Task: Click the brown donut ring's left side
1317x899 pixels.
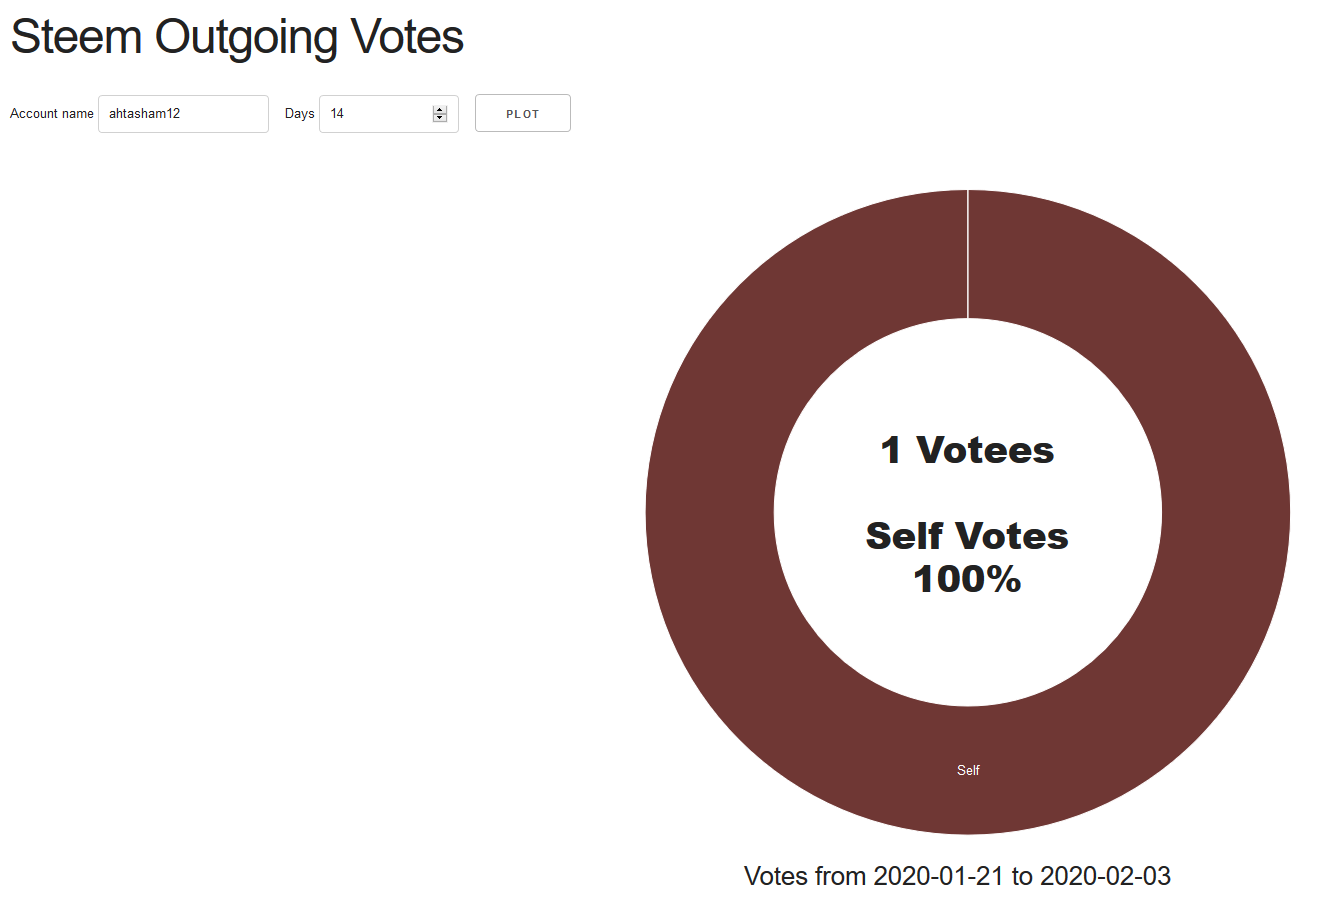Action: [710, 512]
